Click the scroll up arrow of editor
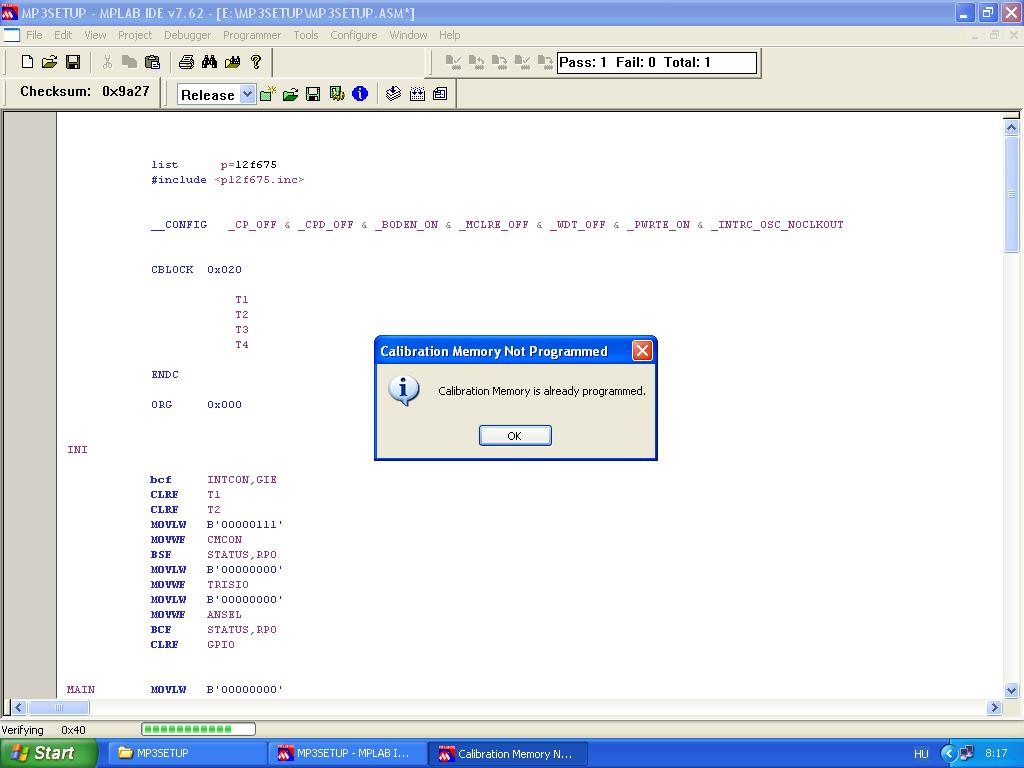The height and width of the screenshot is (768, 1024). [1011, 127]
